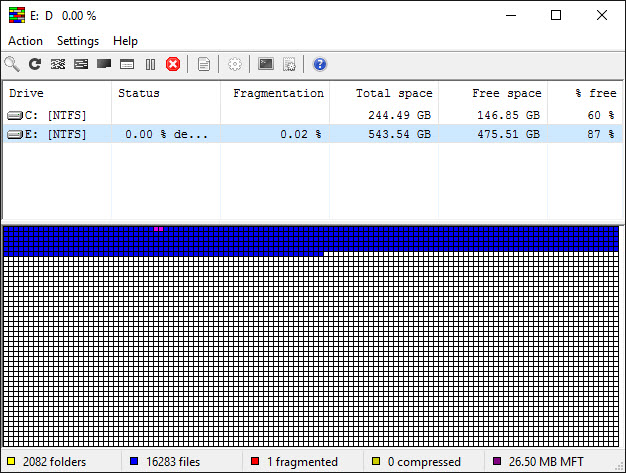Click the 0.02 % fragmentation value
The image size is (626, 473).
click(x=301, y=134)
